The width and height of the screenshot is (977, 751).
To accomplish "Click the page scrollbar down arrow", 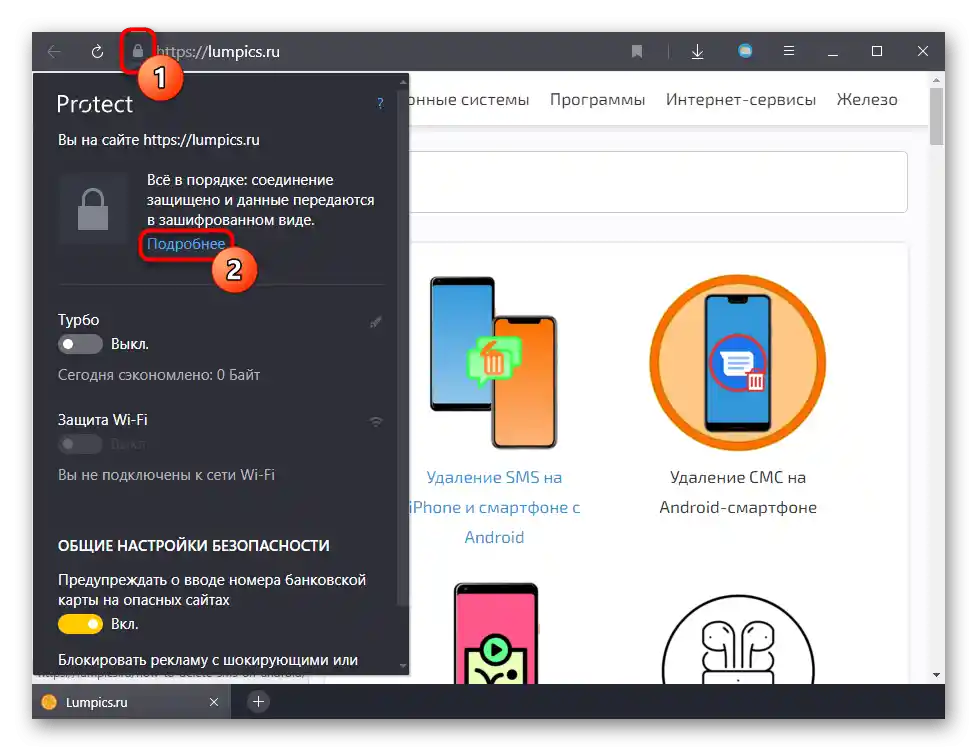I will (936, 675).
